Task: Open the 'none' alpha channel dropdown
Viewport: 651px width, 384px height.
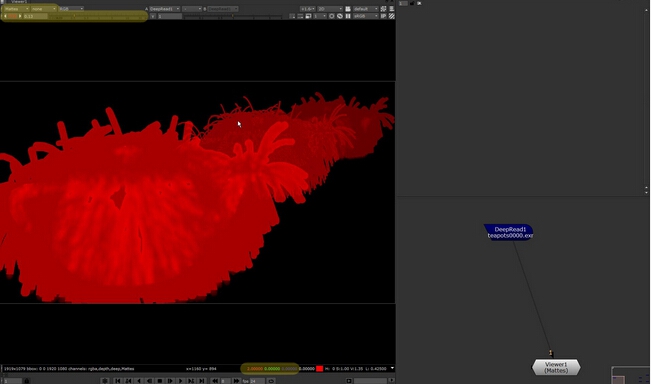Action: (x=44, y=9)
